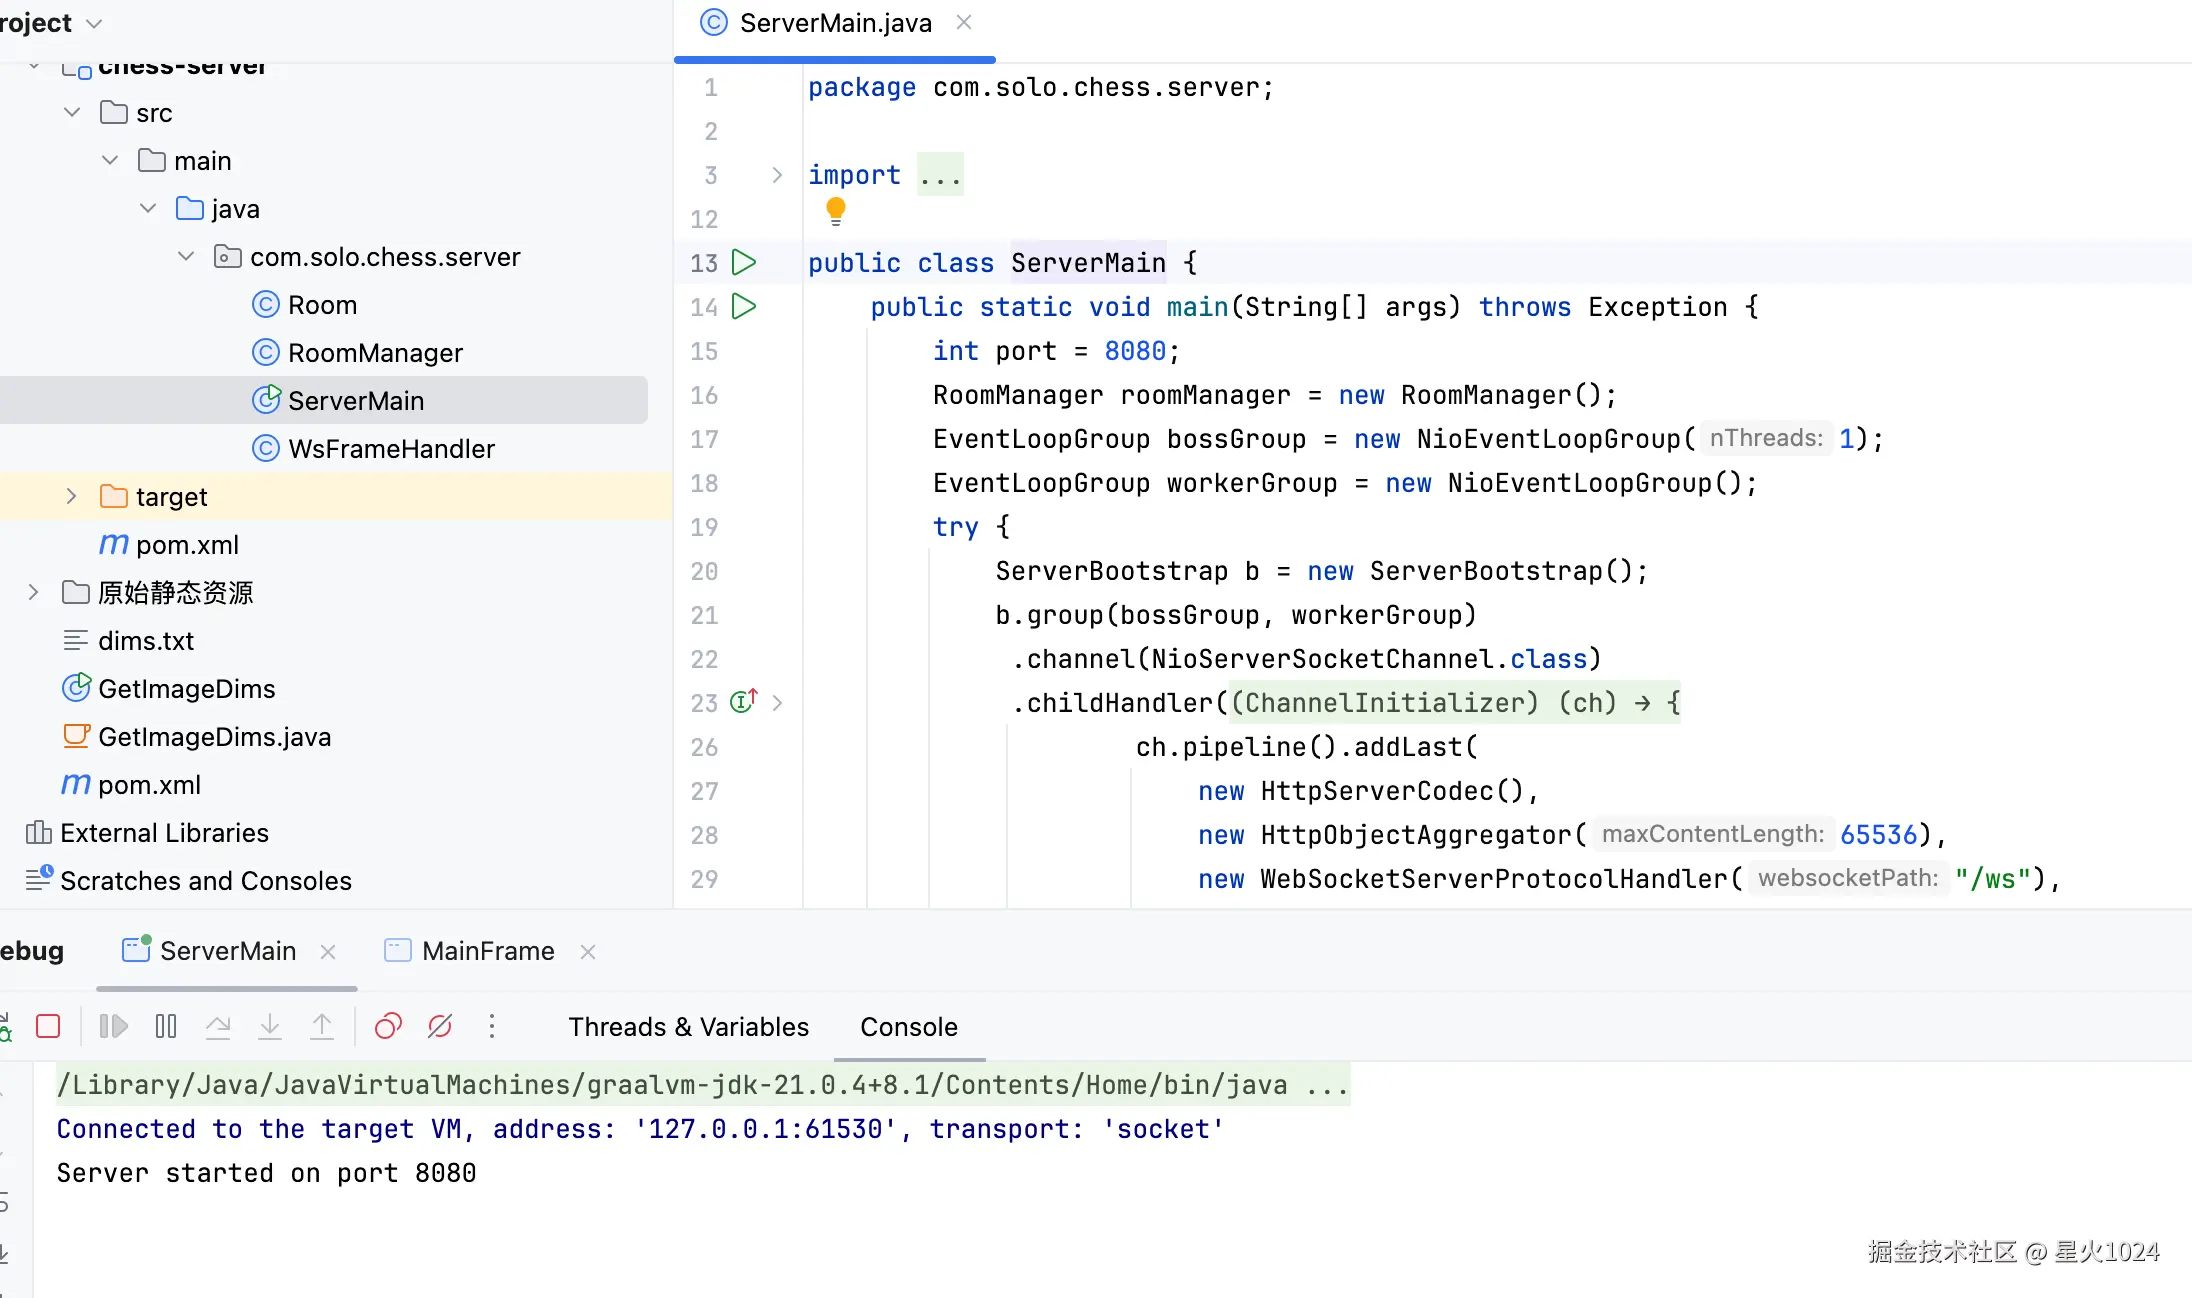This screenshot has height=1298, width=2192.
Task: Expand the folded lambda at line 23
Action: point(777,703)
